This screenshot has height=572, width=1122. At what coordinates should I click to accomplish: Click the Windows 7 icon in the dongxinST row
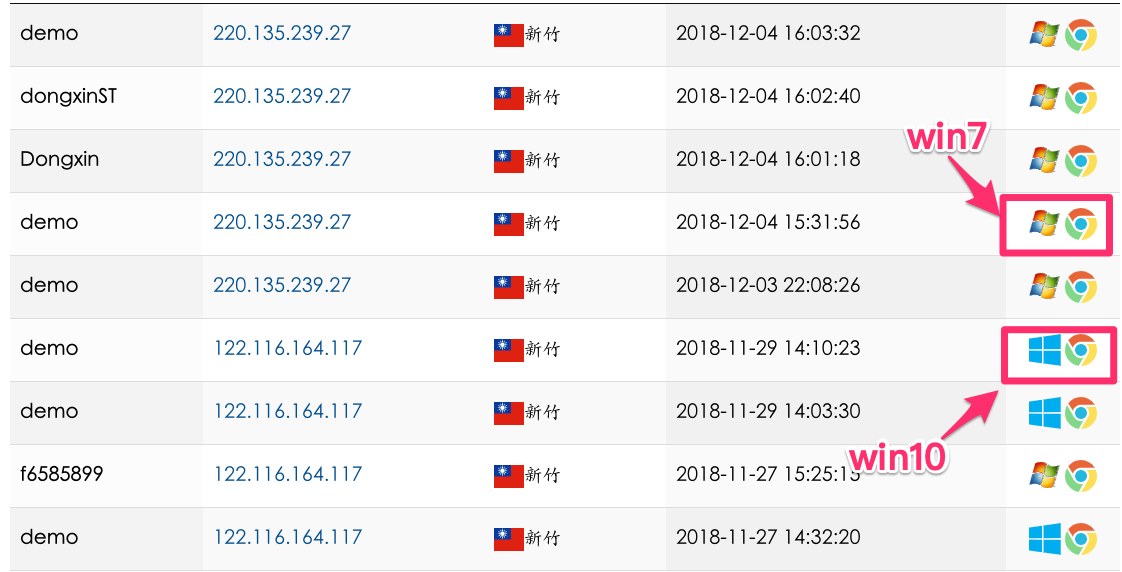(1044, 97)
